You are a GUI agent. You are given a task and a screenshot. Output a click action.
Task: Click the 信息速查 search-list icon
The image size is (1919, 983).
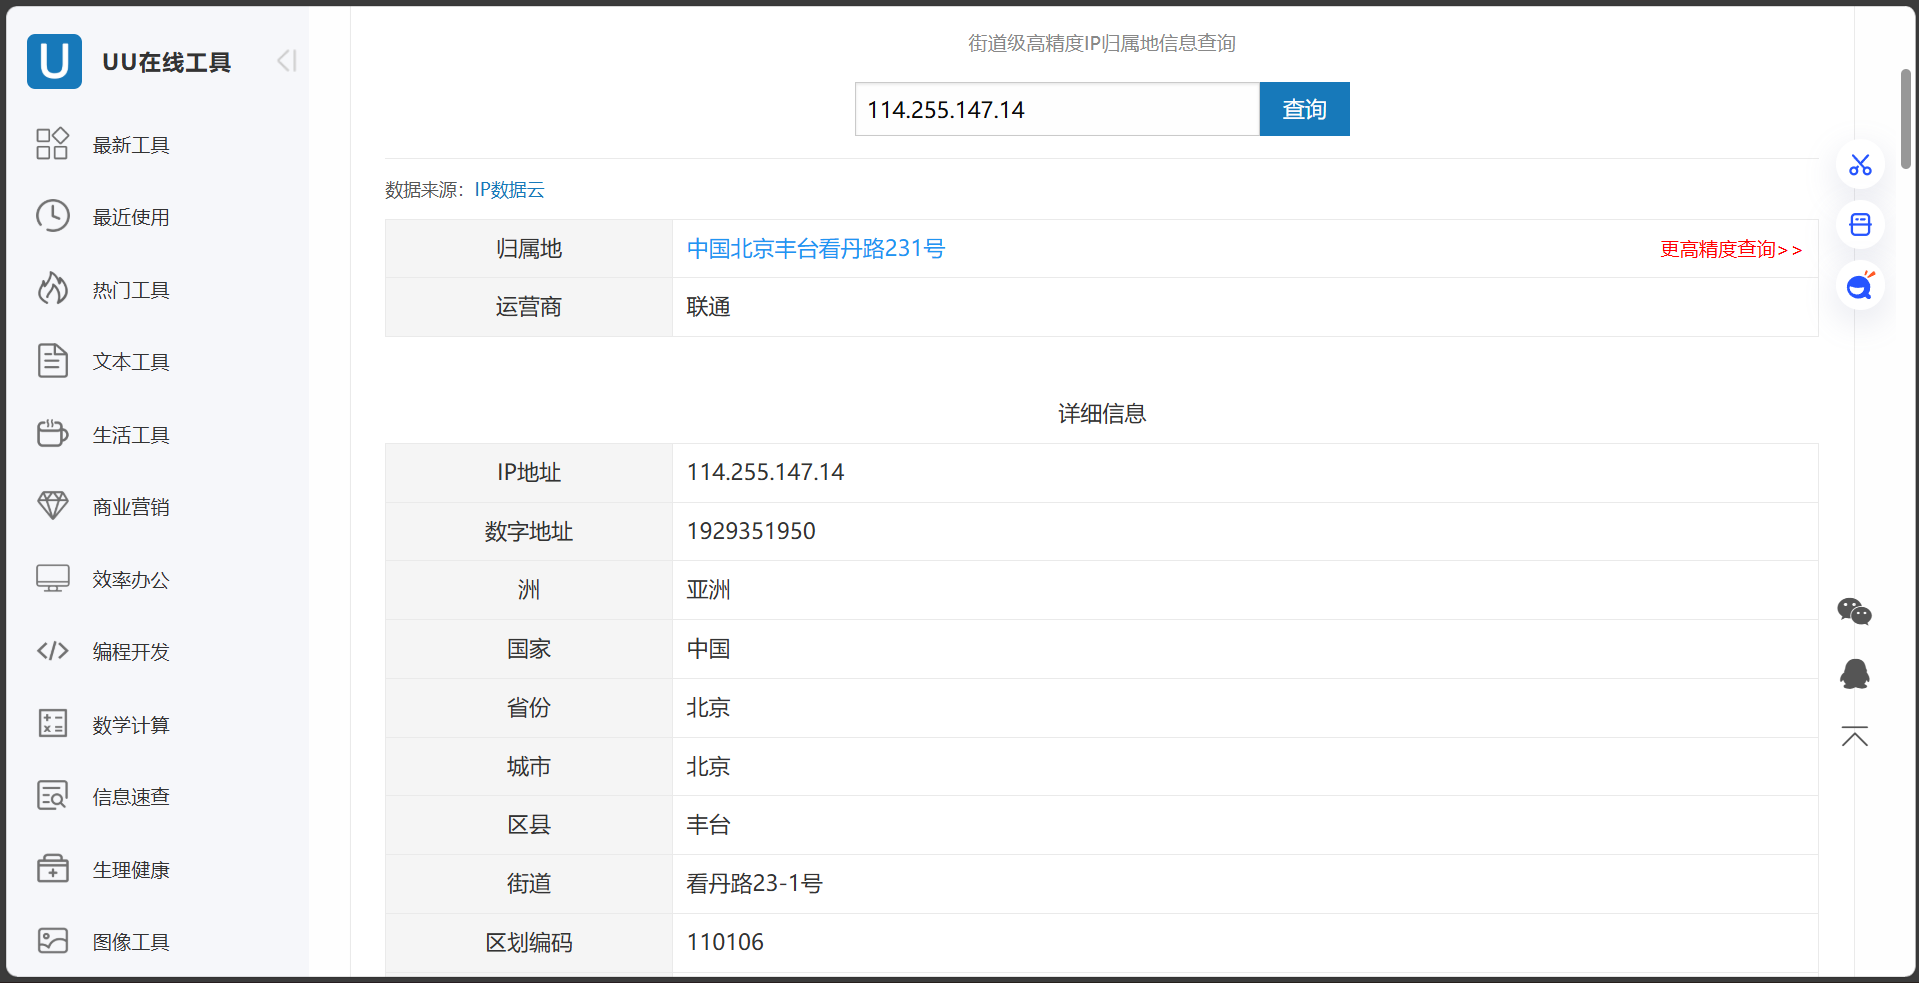[52, 796]
